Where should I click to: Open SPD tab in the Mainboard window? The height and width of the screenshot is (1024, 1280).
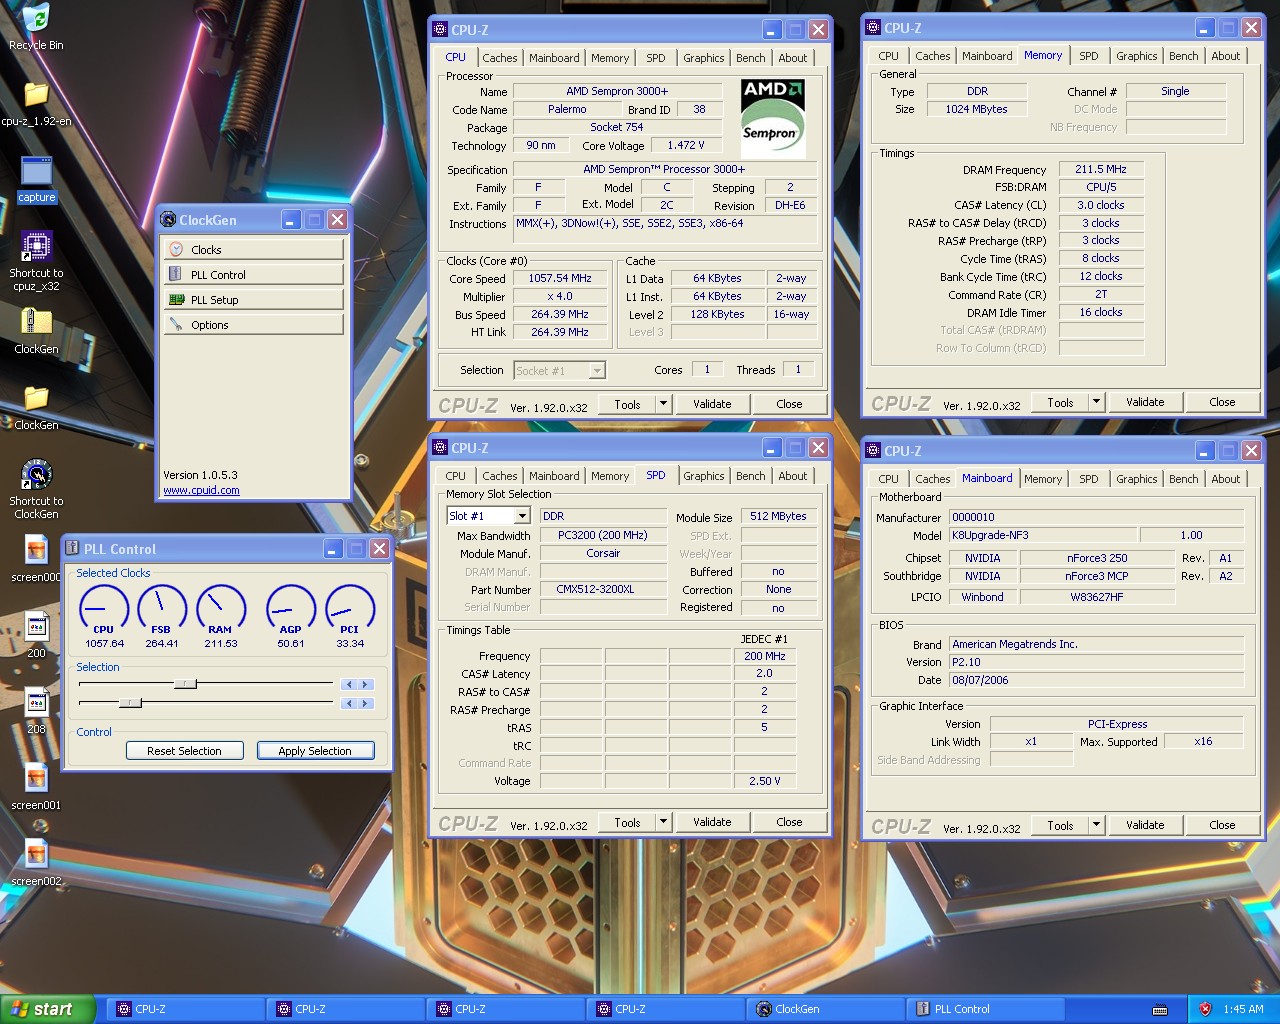[1089, 479]
